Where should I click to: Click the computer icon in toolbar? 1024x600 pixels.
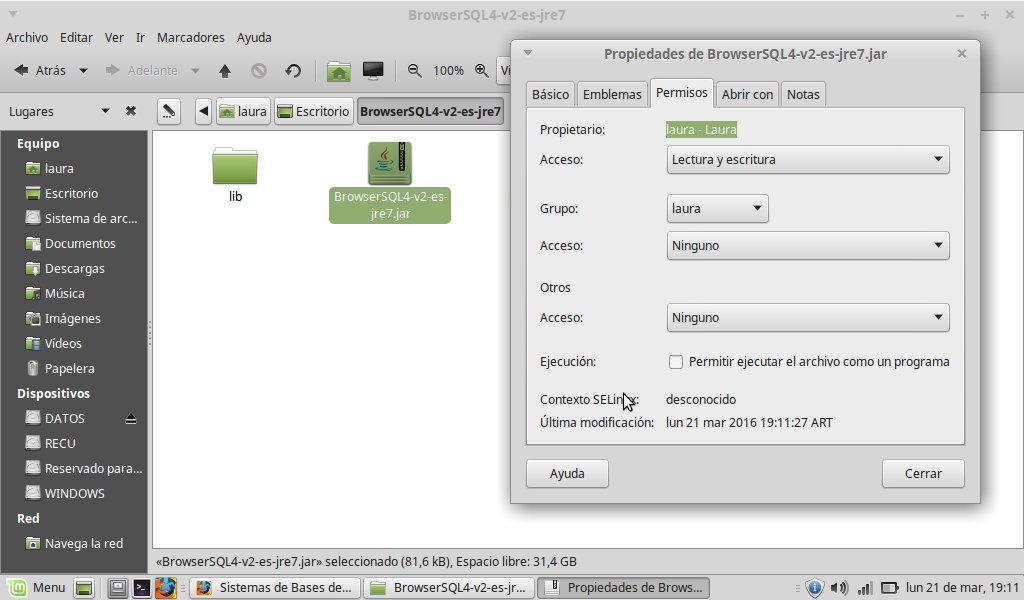[x=373, y=71]
